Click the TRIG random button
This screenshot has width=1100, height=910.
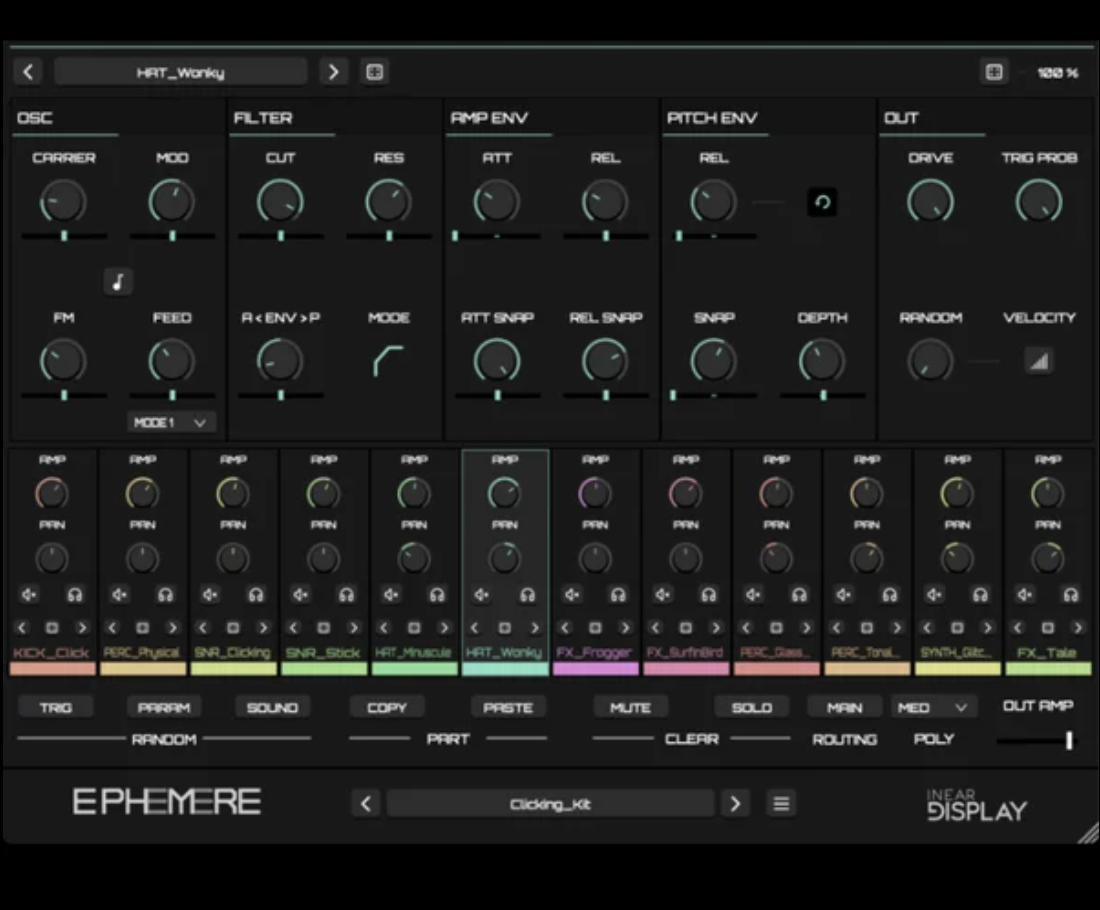point(55,708)
